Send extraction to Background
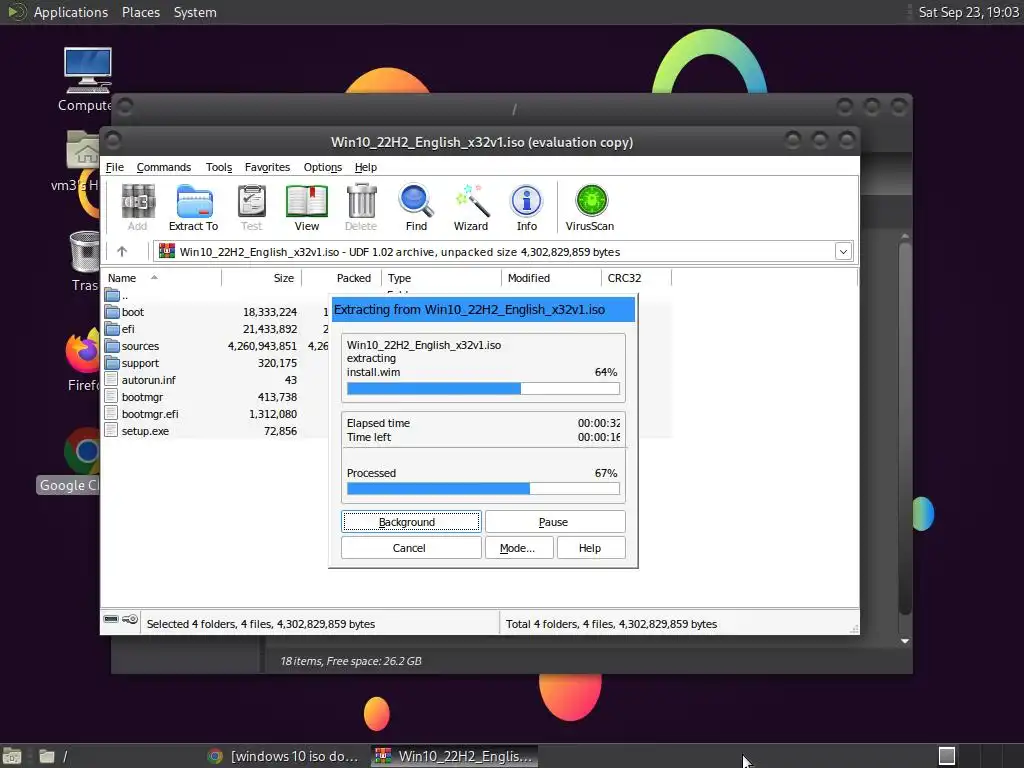 (411, 522)
